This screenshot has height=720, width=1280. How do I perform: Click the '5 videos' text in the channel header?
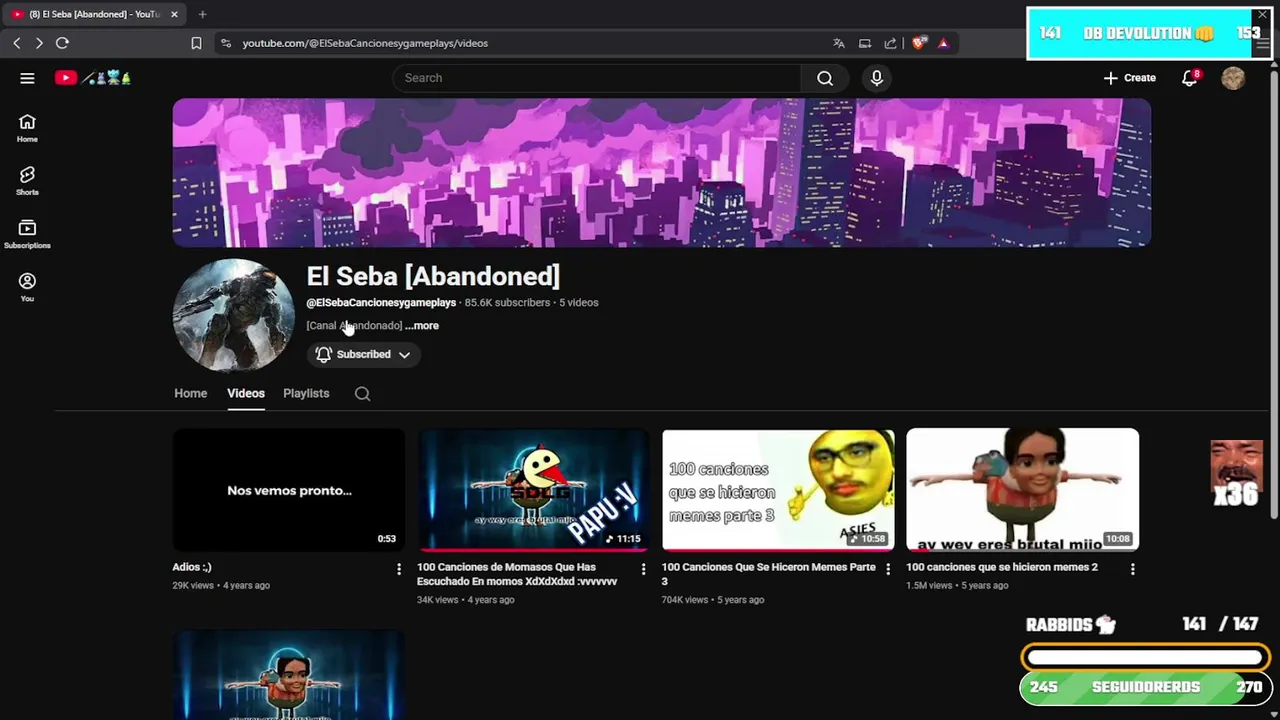pyautogui.click(x=579, y=302)
